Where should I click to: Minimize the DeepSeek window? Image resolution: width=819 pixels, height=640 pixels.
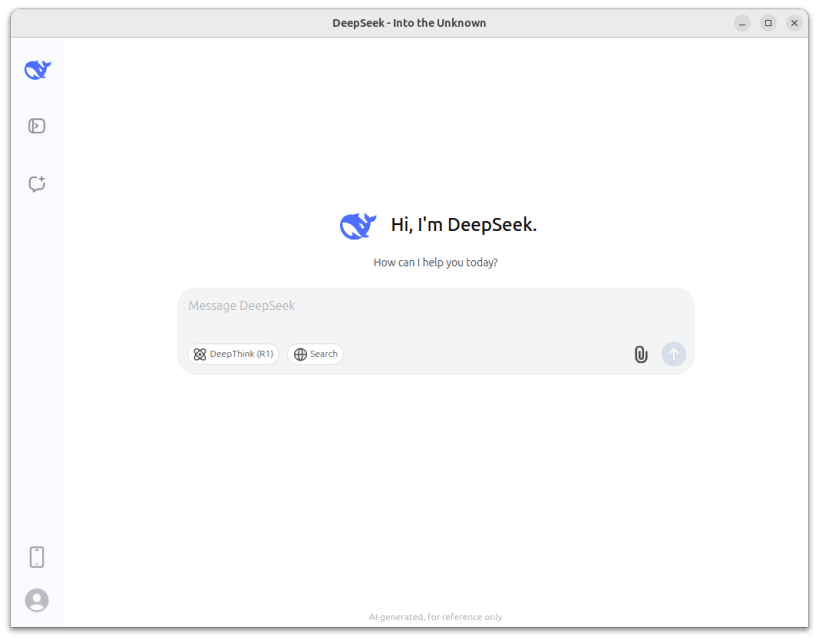[x=742, y=23]
